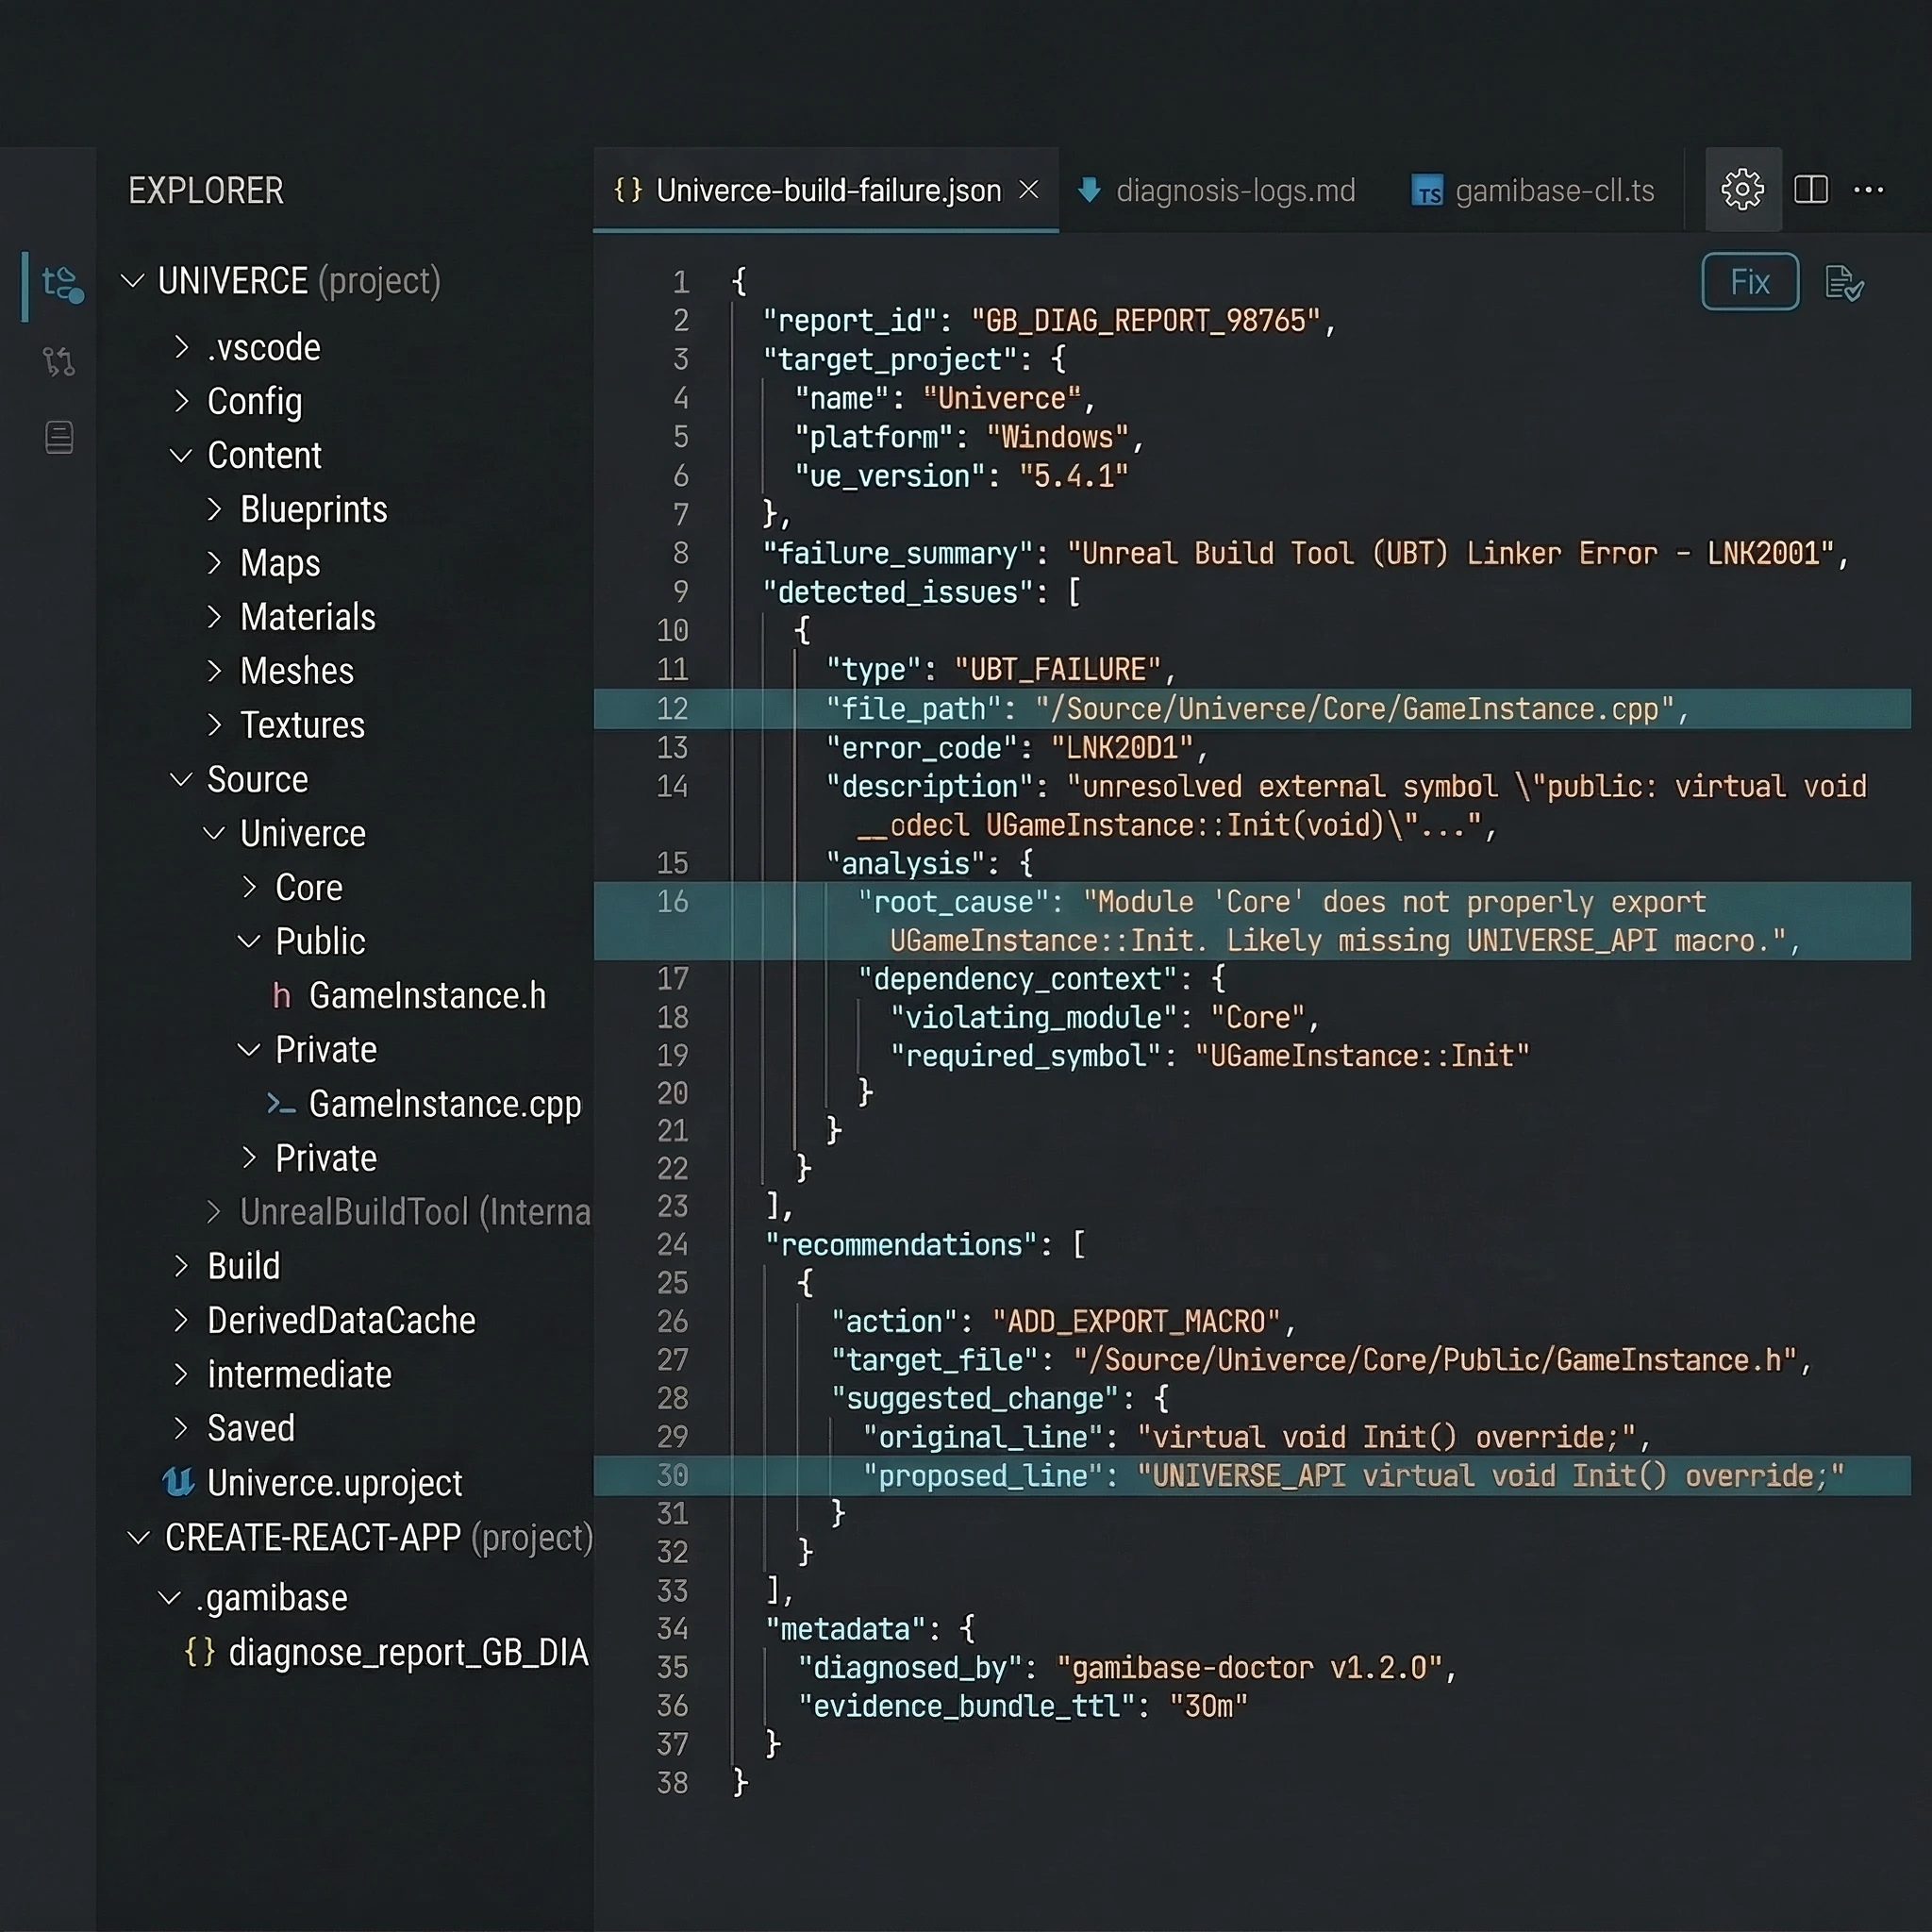Open the editor settings gear icon
This screenshot has height=1932, width=1932.
(x=1743, y=189)
